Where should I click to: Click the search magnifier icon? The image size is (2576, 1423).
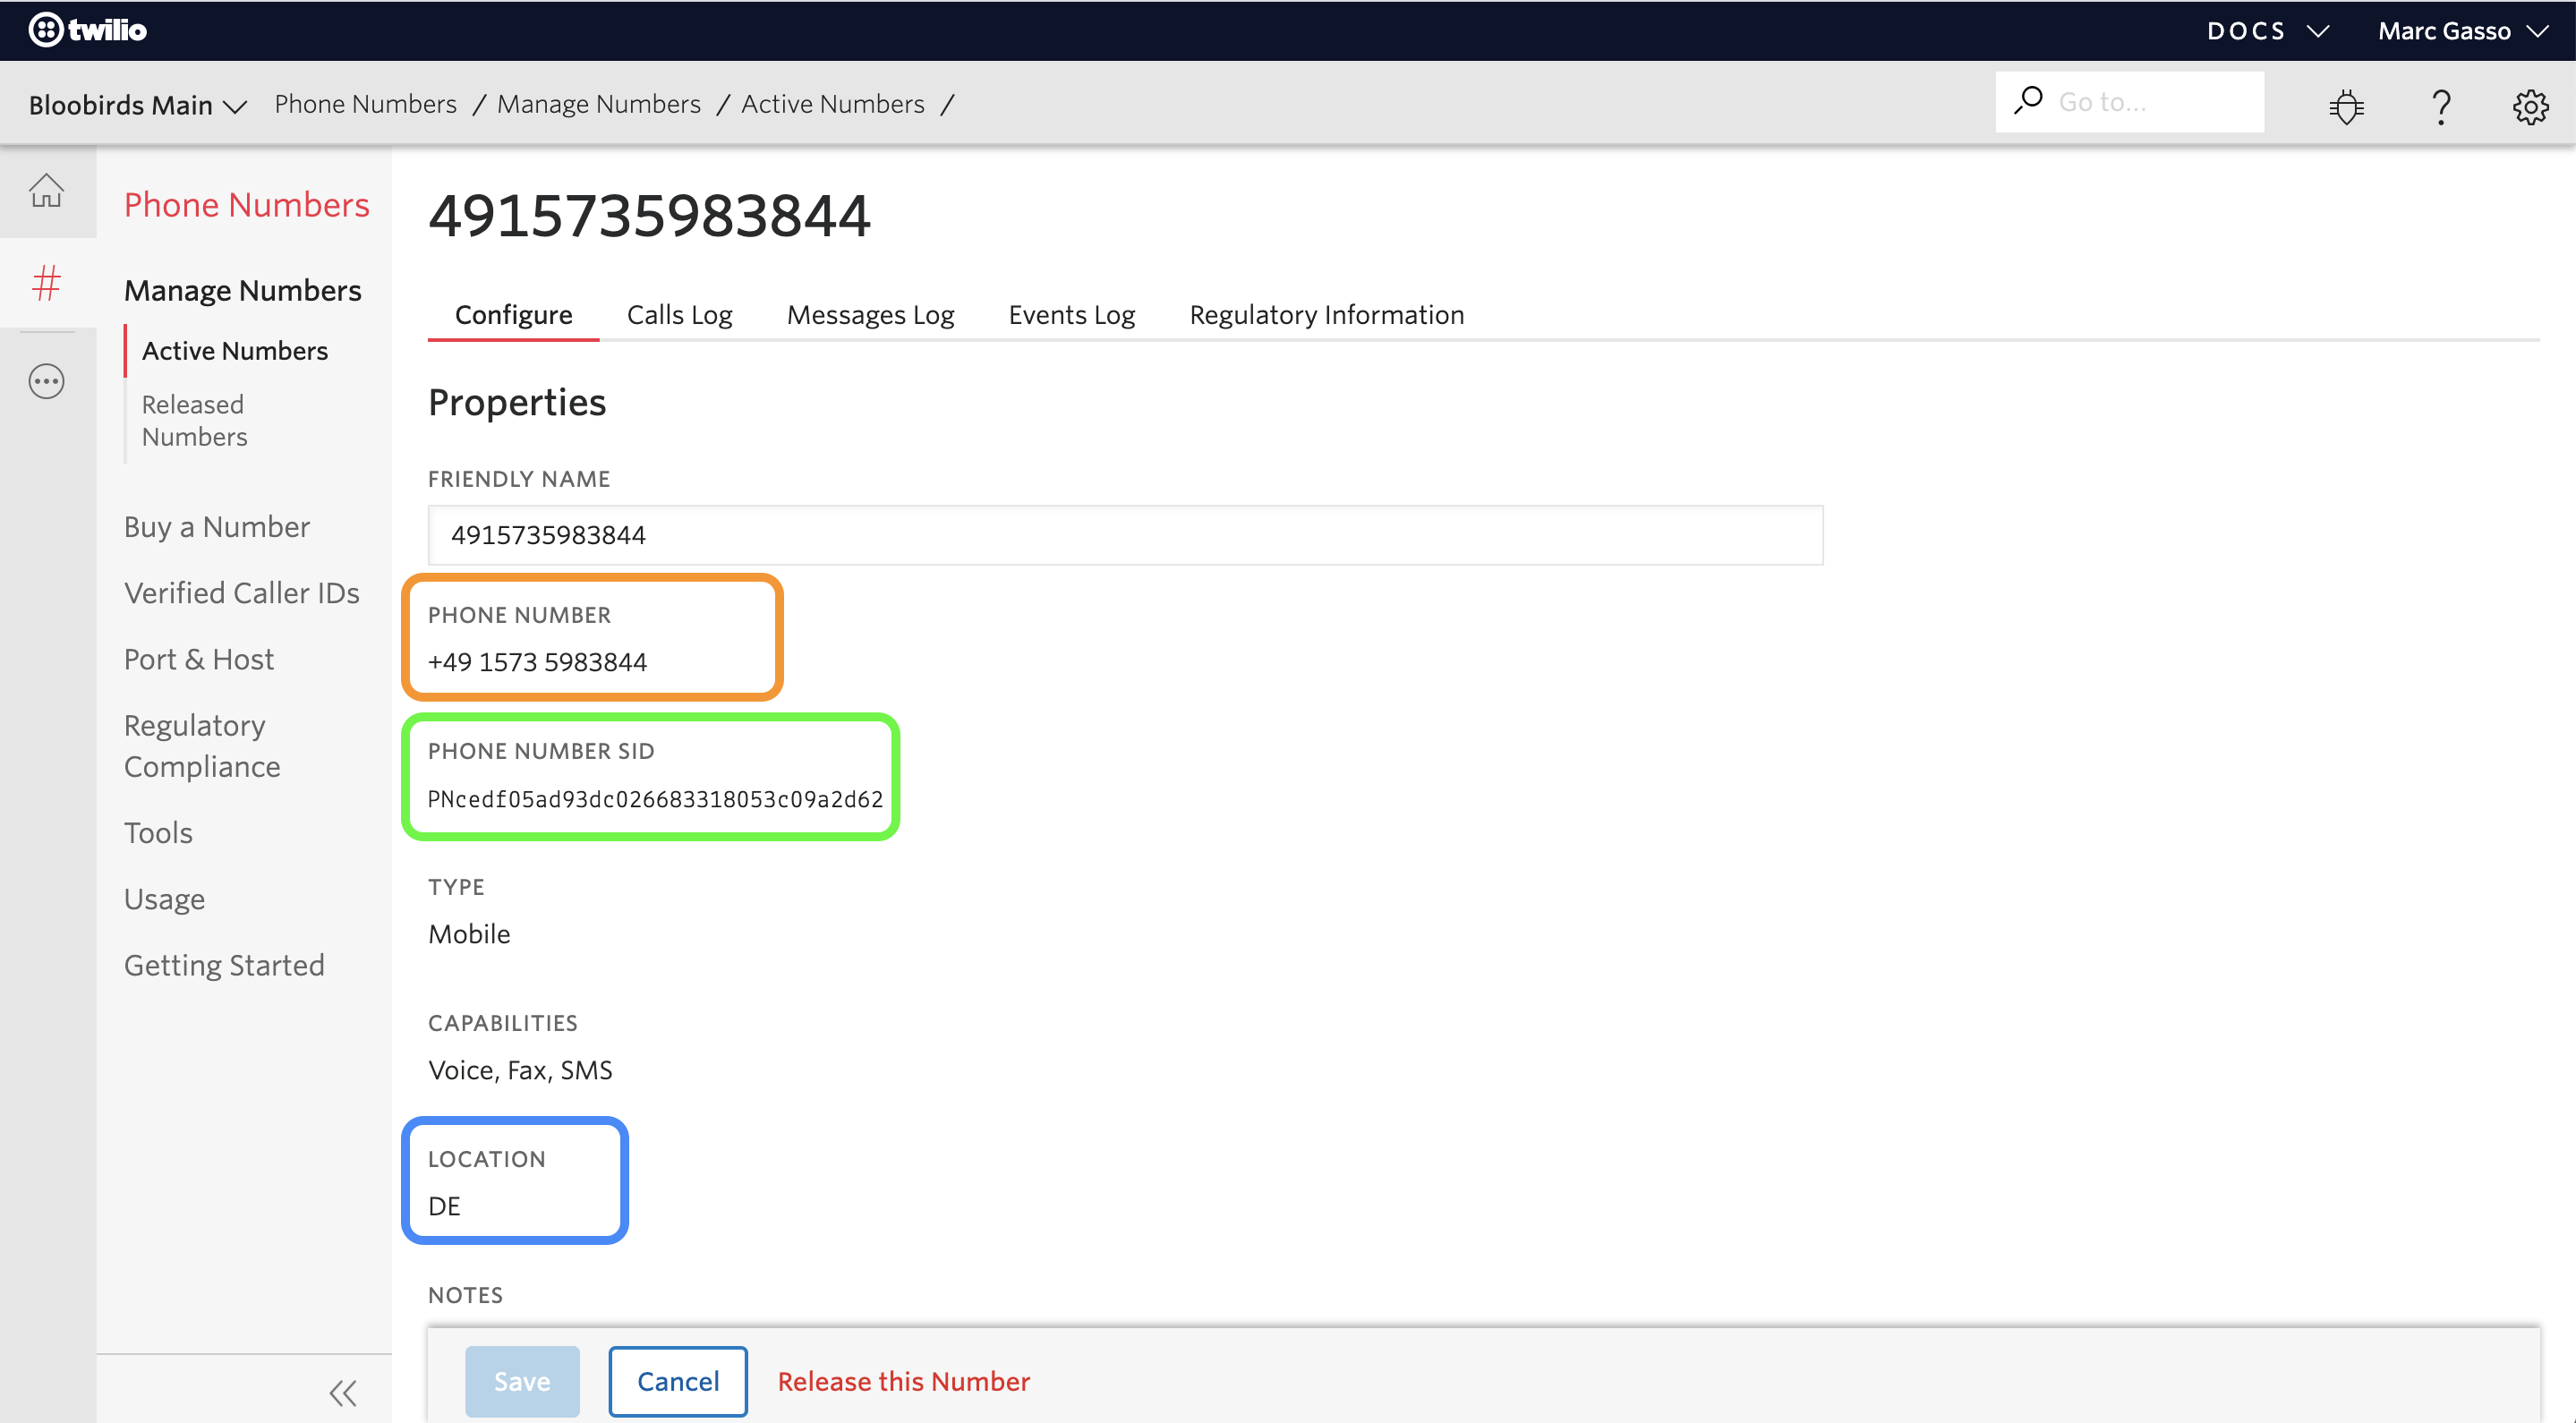point(2028,100)
